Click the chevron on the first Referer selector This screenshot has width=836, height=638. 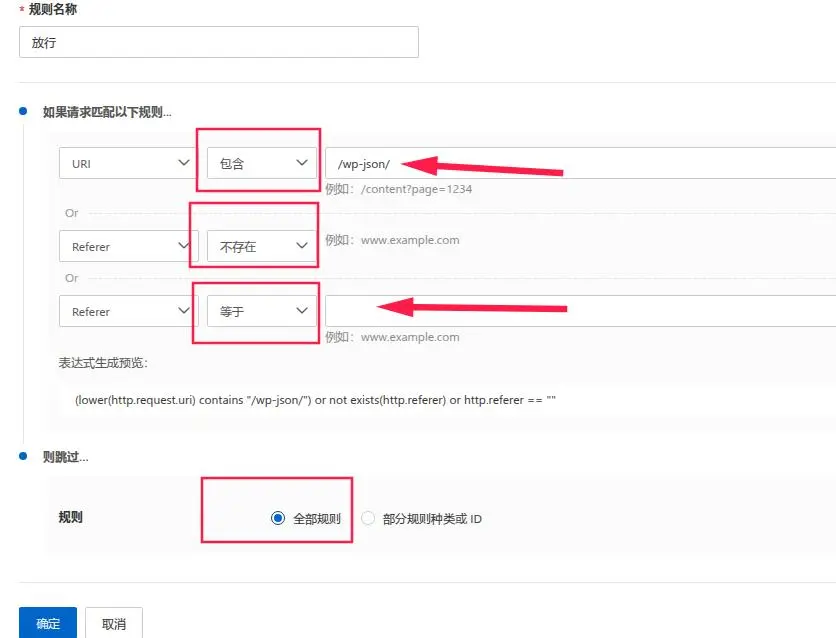click(183, 246)
